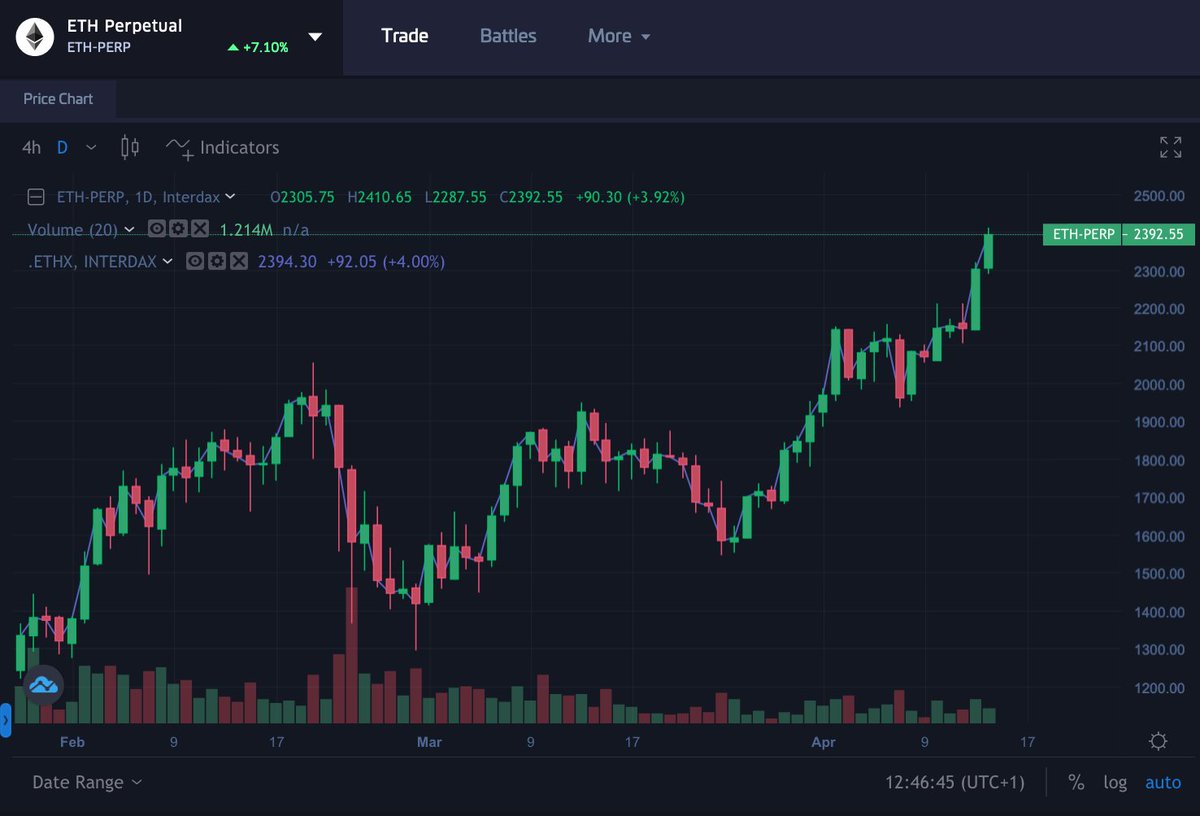Click the Apr date axis label
1200x816 pixels.
[x=823, y=742]
